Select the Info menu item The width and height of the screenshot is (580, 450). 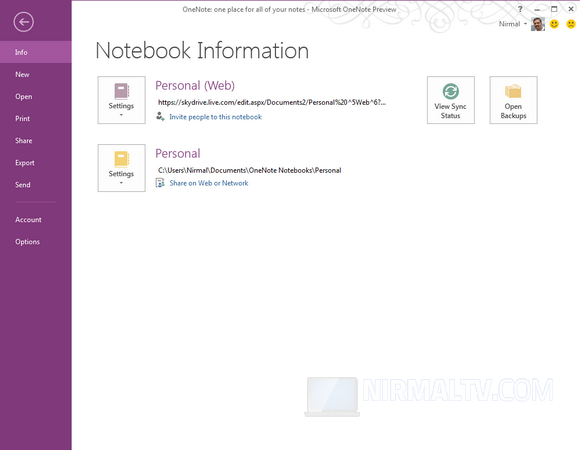click(x=36, y=52)
